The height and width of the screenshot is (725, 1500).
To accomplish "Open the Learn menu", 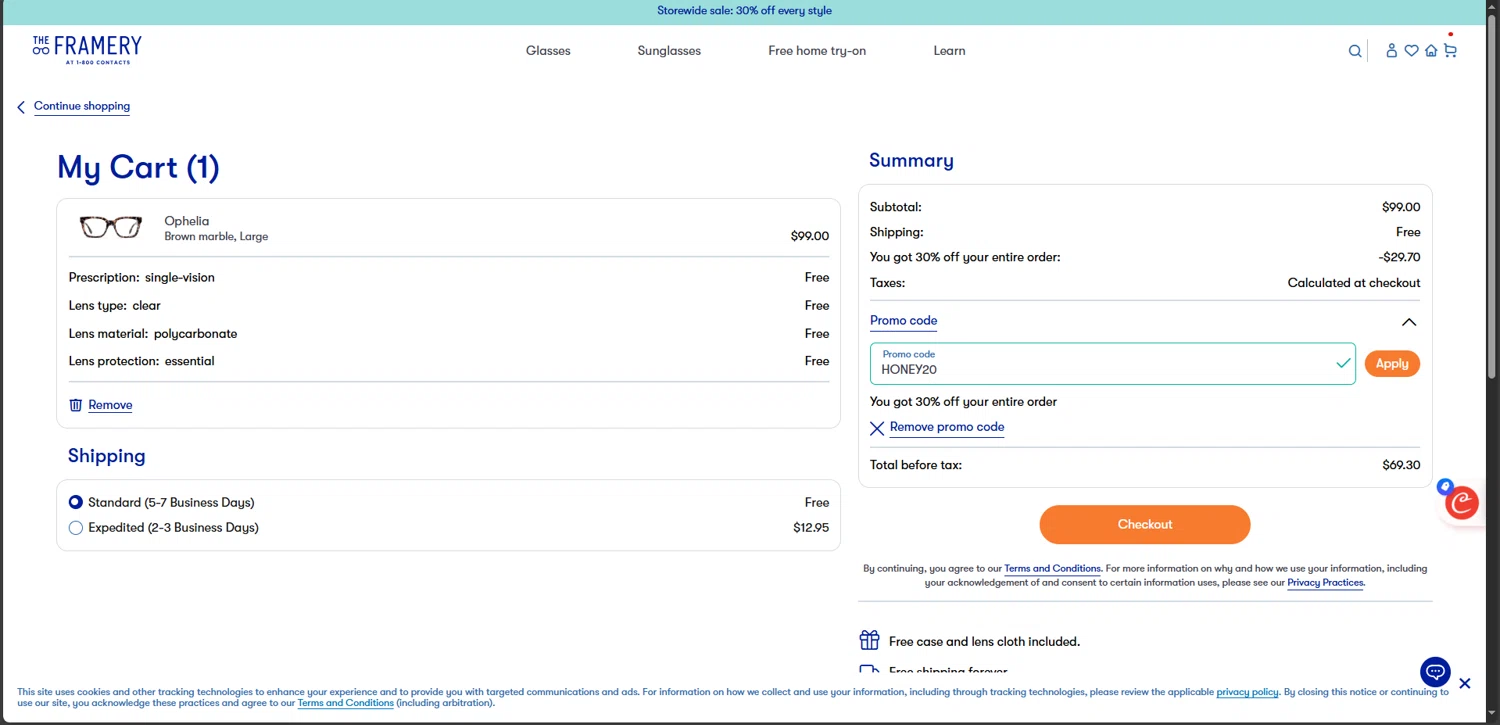I will pyautogui.click(x=949, y=51).
